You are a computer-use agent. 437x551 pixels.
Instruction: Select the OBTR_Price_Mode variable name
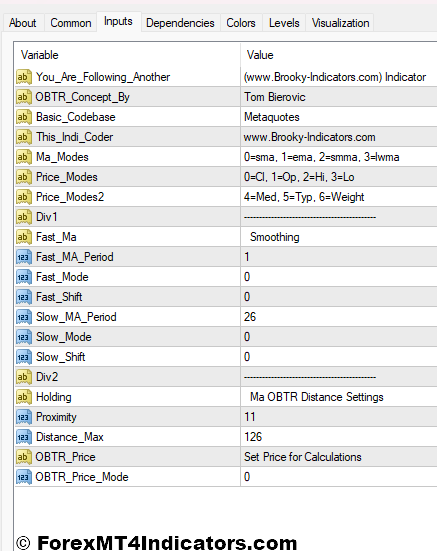82,477
